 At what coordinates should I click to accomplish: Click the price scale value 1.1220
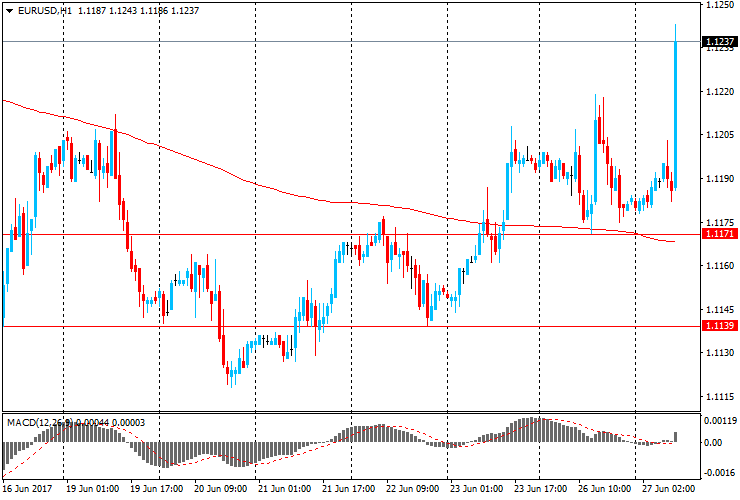tap(720, 92)
